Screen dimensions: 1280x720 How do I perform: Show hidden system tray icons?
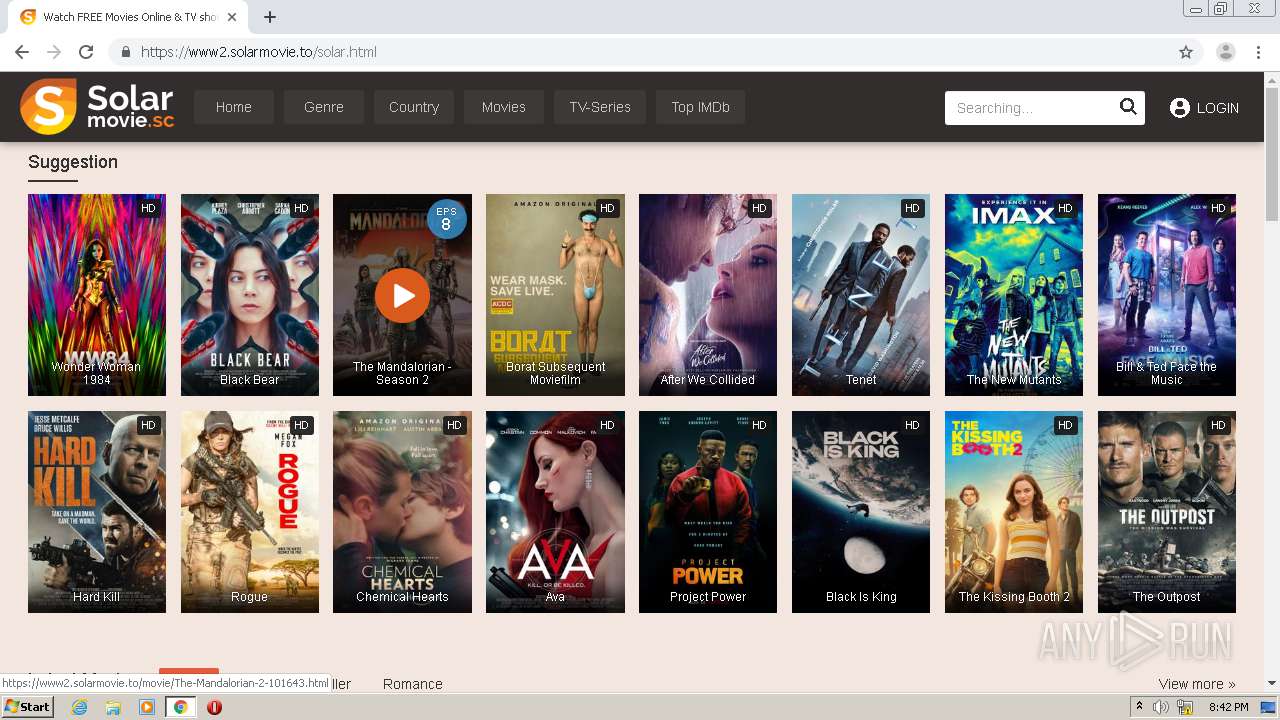[1138, 707]
